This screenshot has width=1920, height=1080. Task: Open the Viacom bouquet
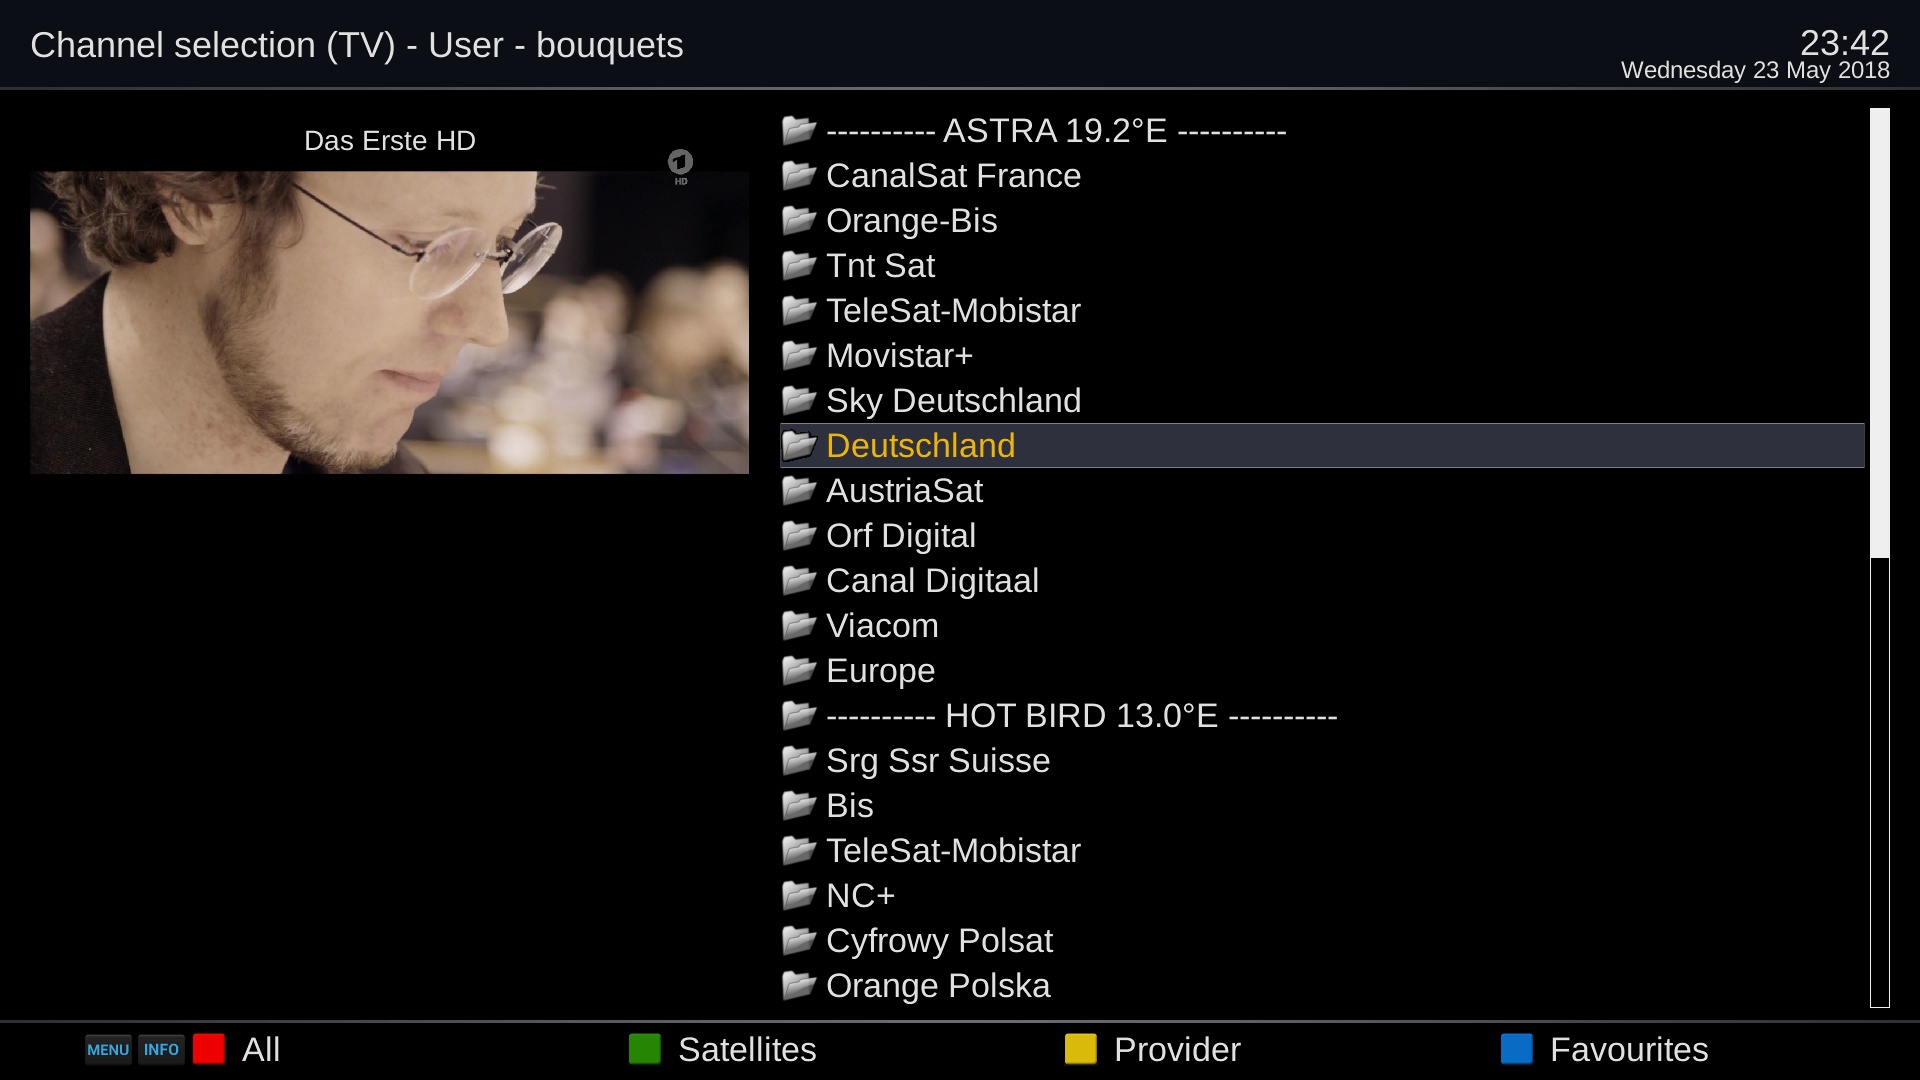1322,625
